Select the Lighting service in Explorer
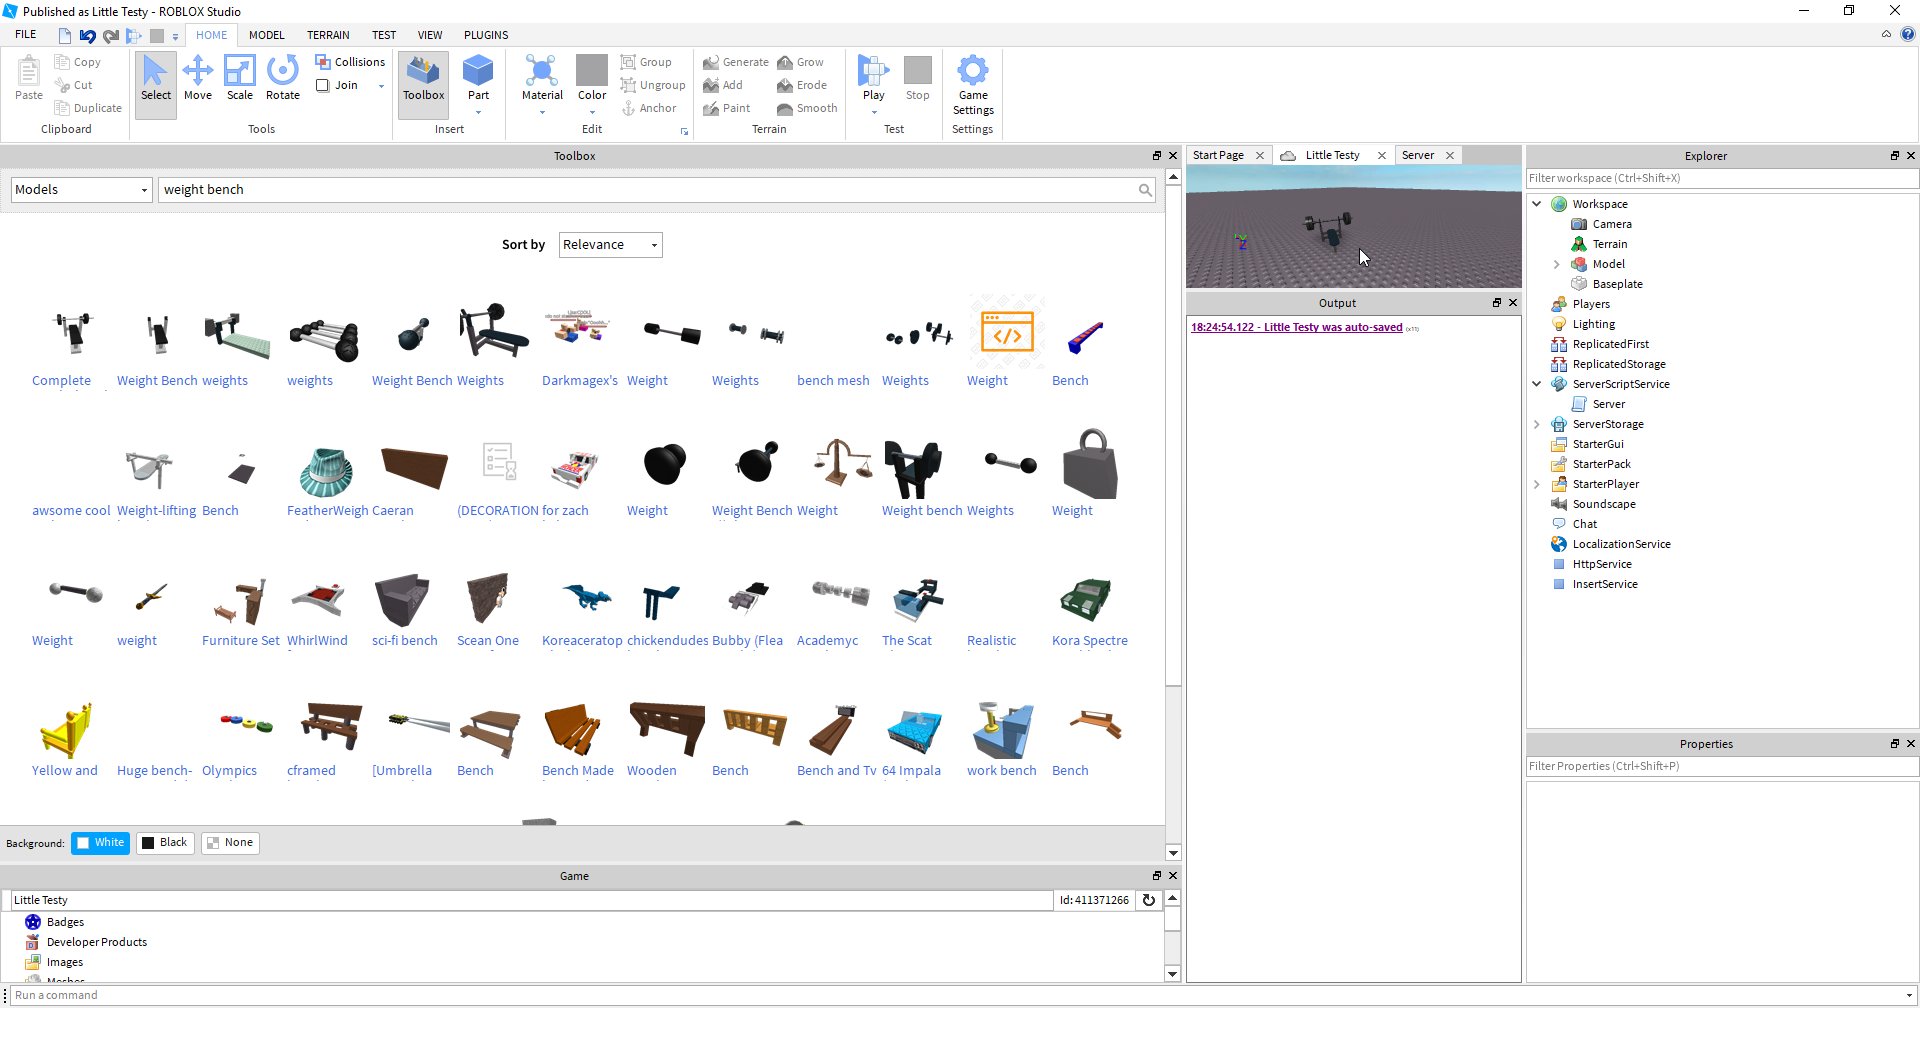The width and height of the screenshot is (1920, 1040). pyautogui.click(x=1593, y=324)
